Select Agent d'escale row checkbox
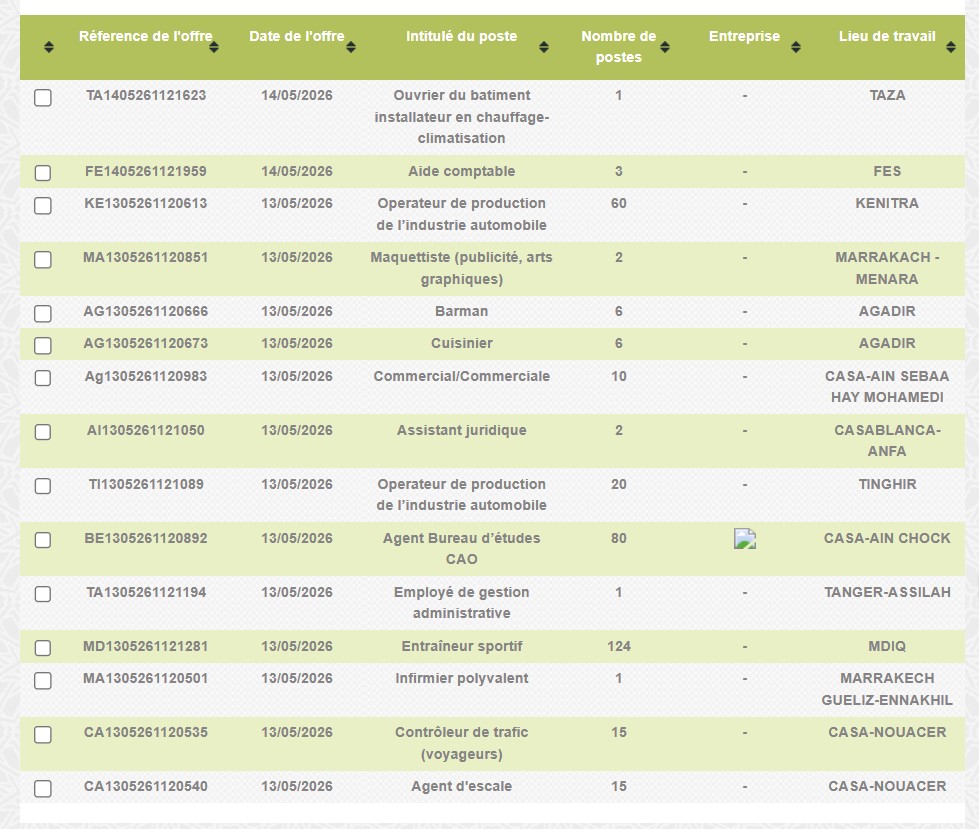The image size is (979, 829). (x=42, y=788)
